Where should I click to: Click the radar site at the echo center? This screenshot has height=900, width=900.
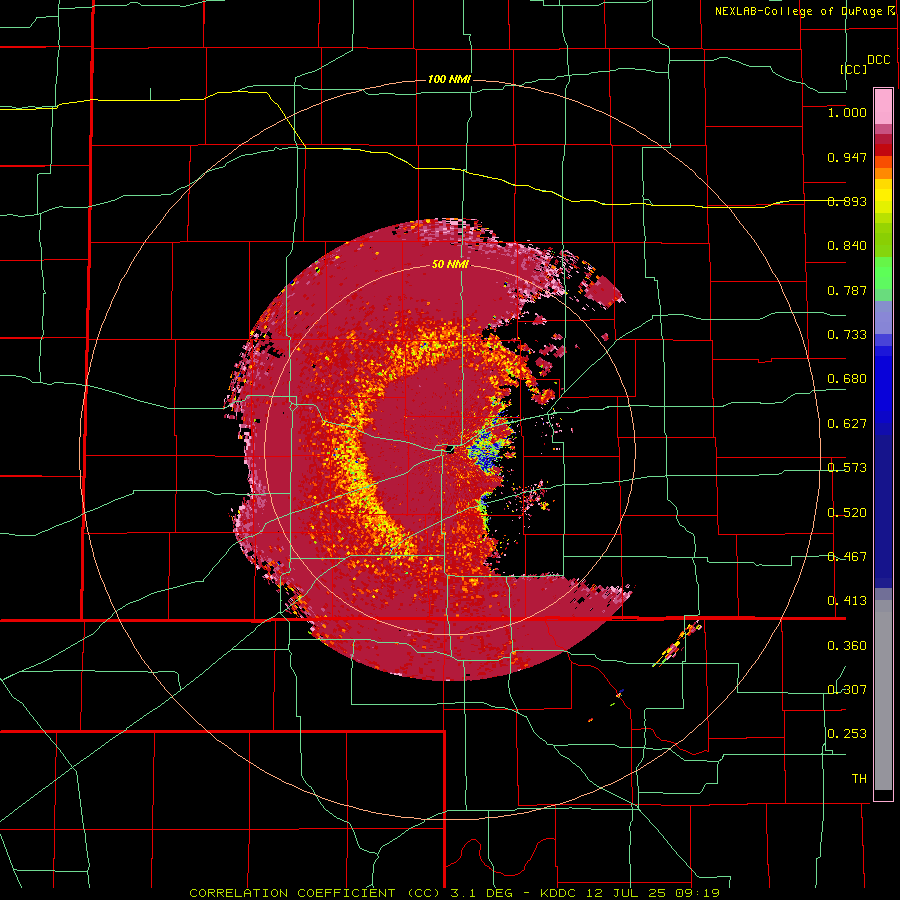(450, 449)
